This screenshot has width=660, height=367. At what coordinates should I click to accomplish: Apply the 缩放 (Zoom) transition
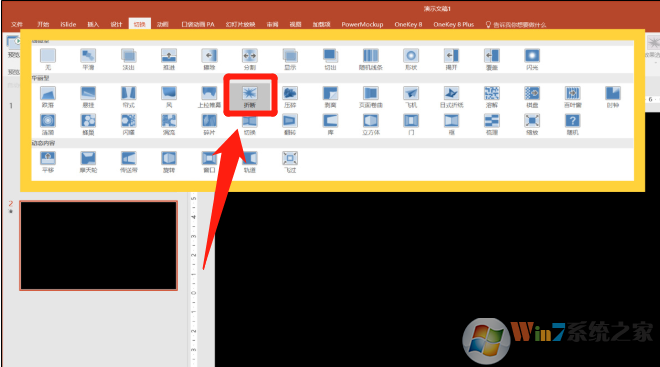[532, 125]
